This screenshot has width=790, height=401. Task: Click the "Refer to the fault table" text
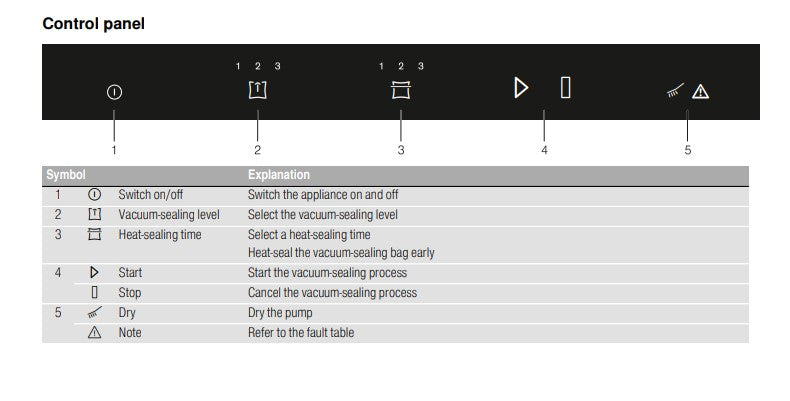(300, 333)
